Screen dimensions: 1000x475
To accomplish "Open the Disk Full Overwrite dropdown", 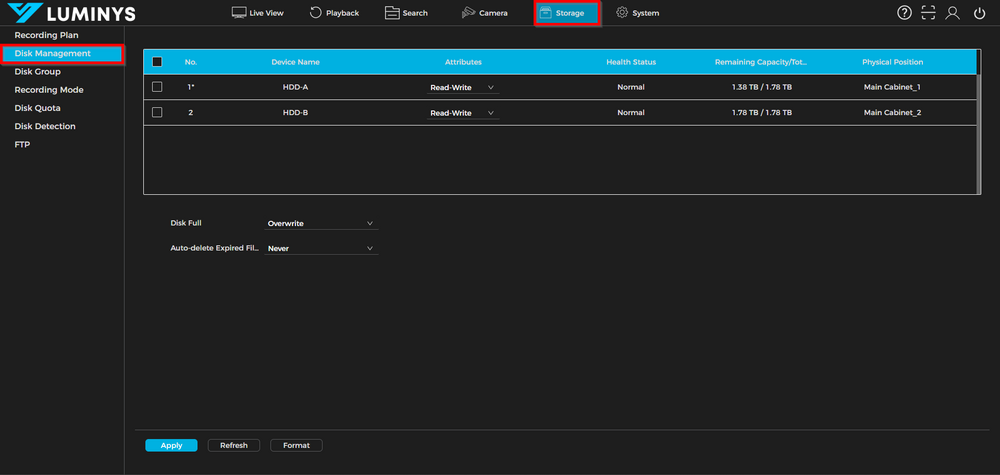I will tap(321, 224).
